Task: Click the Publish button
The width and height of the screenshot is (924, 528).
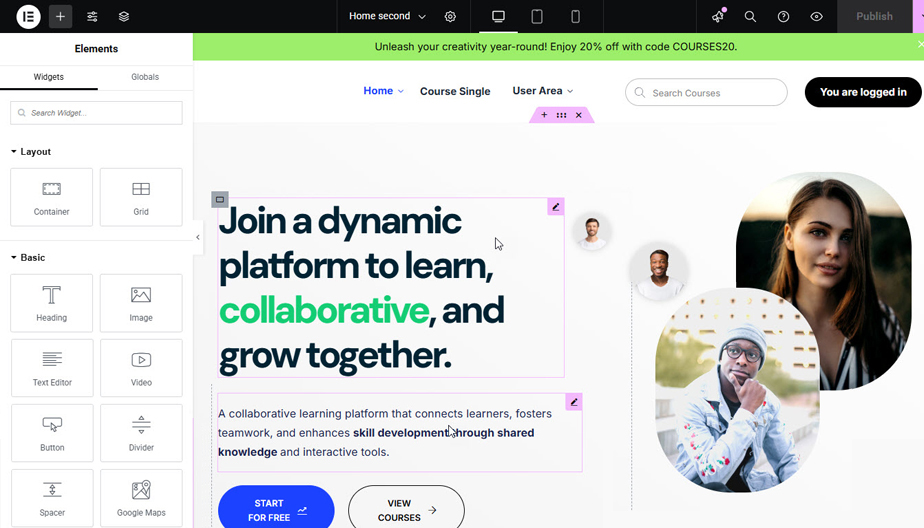Action: (x=874, y=16)
